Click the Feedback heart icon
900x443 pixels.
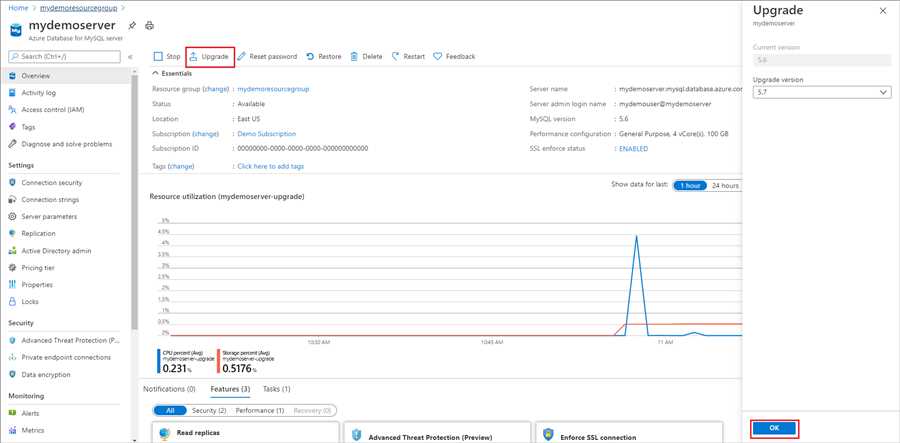click(x=437, y=56)
